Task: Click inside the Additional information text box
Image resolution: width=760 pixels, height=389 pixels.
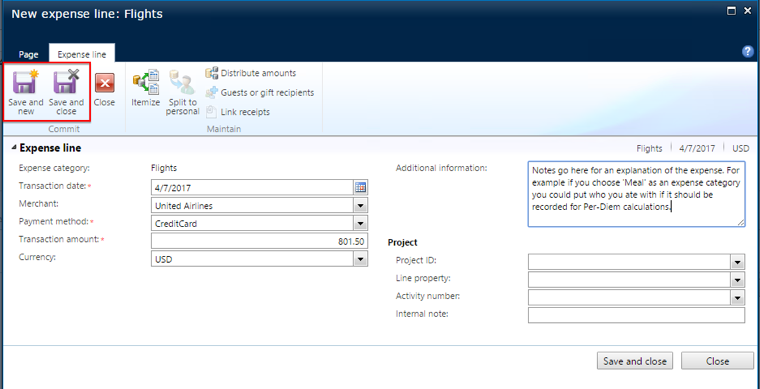Action: (x=636, y=194)
